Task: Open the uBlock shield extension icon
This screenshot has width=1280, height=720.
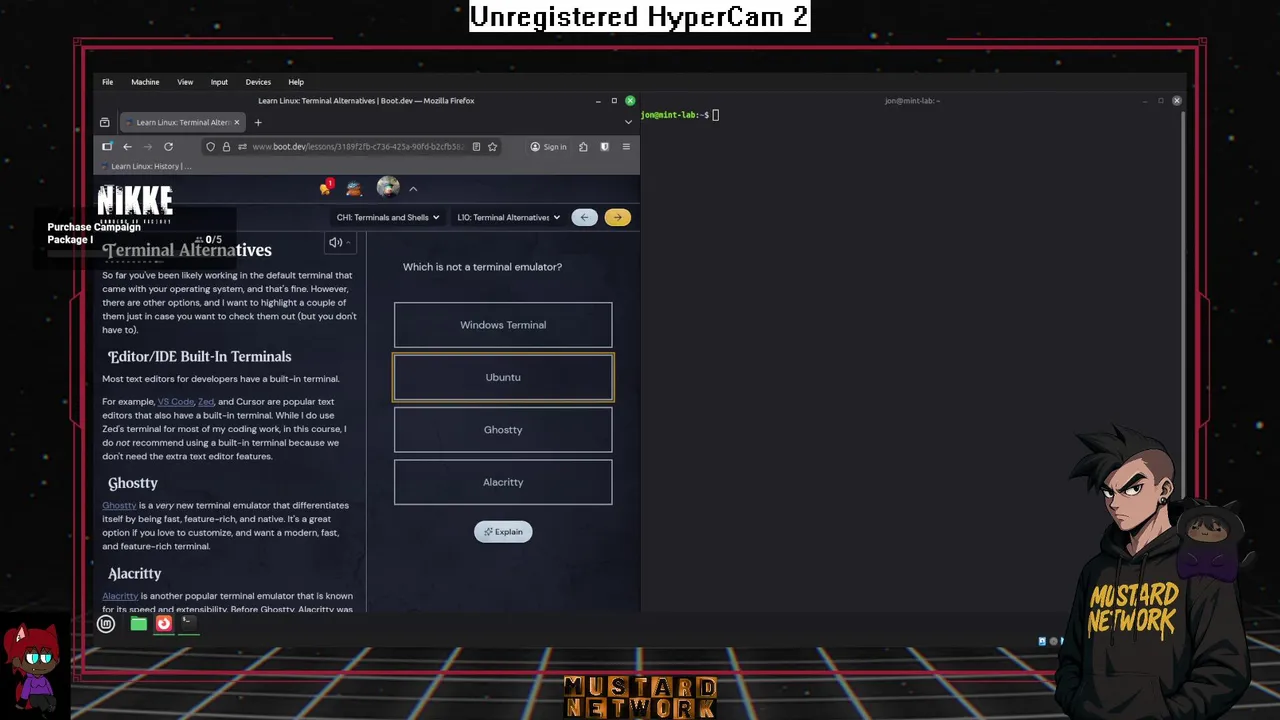Action: click(604, 147)
